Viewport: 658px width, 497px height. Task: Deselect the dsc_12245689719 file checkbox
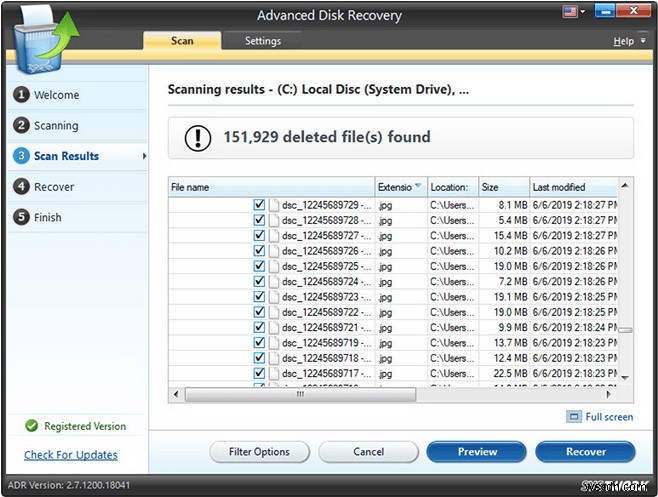tap(259, 343)
